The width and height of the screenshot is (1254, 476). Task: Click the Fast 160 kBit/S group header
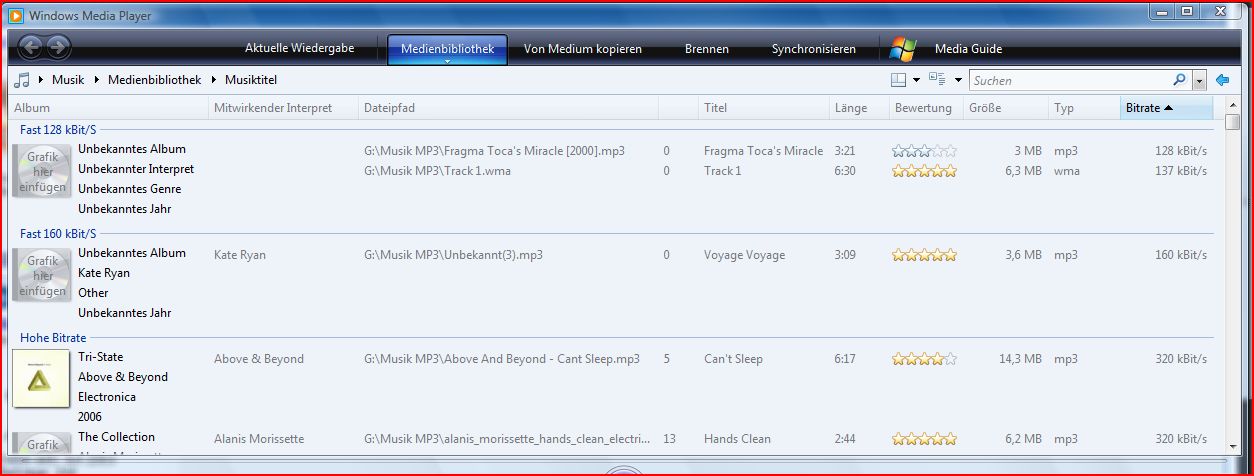tap(58, 234)
